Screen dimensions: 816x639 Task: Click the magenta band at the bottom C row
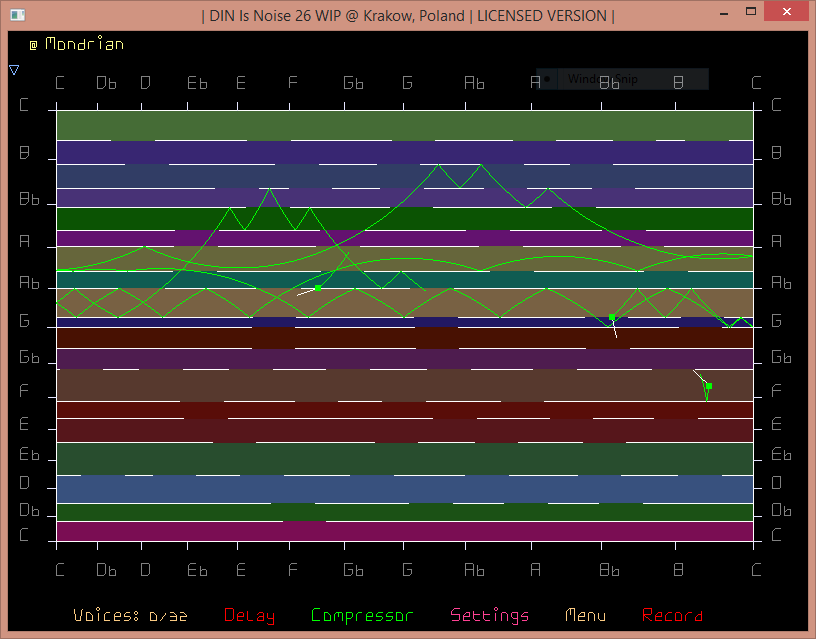click(404, 531)
